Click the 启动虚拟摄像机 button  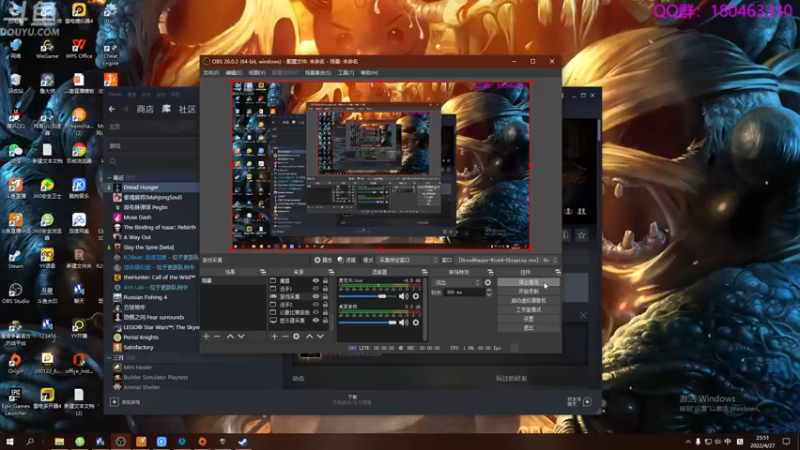529,301
